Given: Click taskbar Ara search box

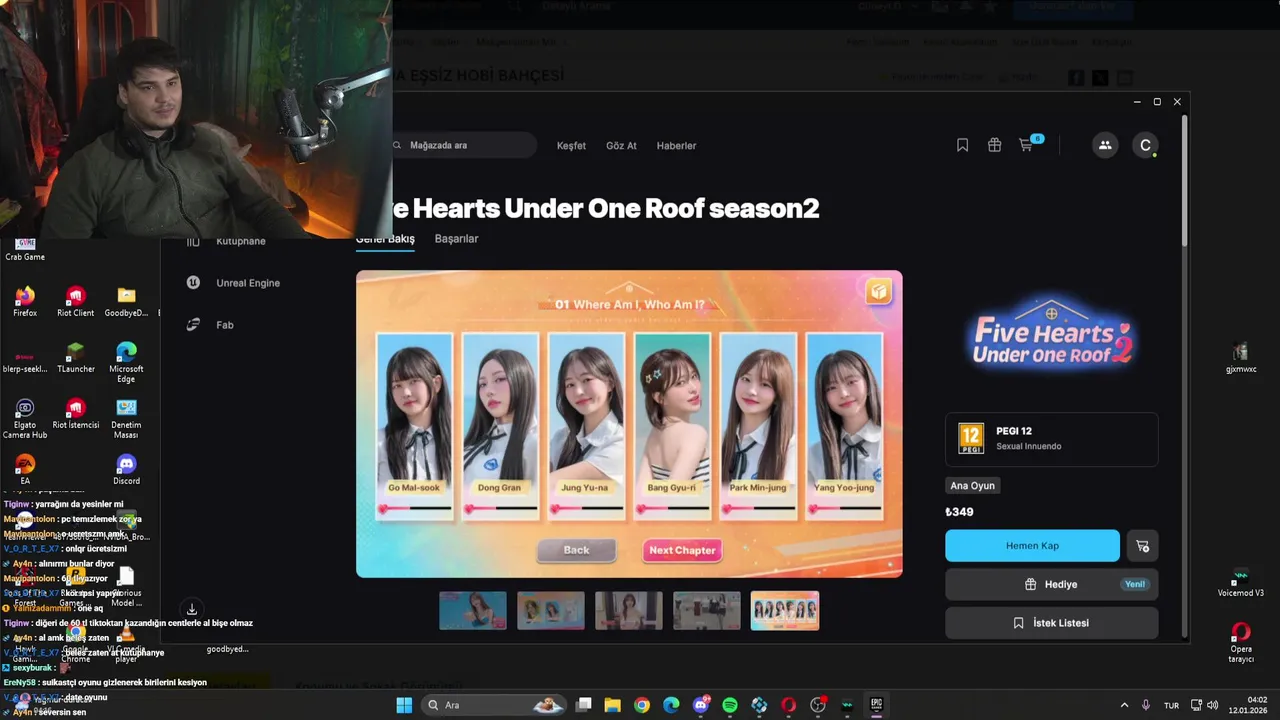Looking at the screenshot, I should 494,705.
